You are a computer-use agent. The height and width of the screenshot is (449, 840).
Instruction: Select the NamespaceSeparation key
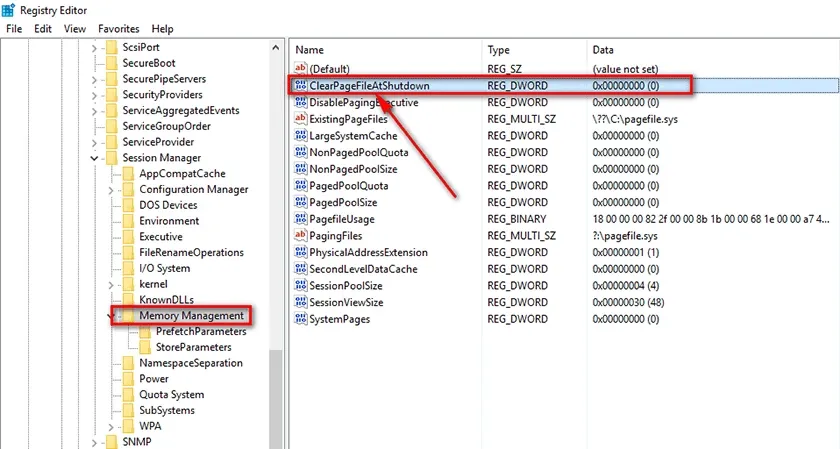tap(191, 363)
